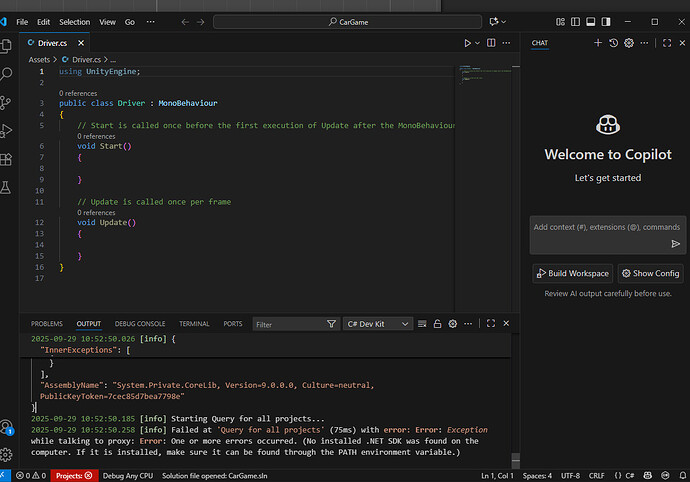This screenshot has width=690, height=482.
Task: Open the Extensions view
Action: (7, 159)
